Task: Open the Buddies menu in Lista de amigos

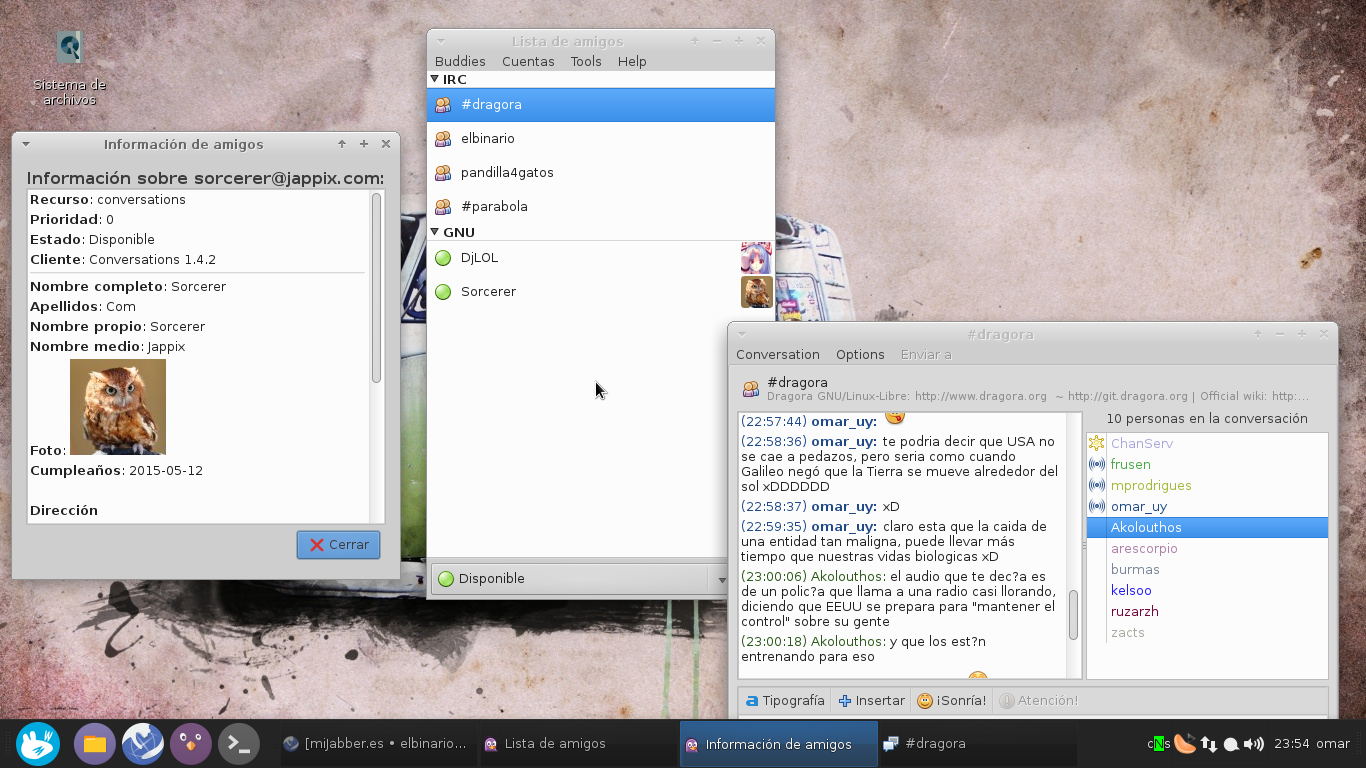Action: [460, 61]
